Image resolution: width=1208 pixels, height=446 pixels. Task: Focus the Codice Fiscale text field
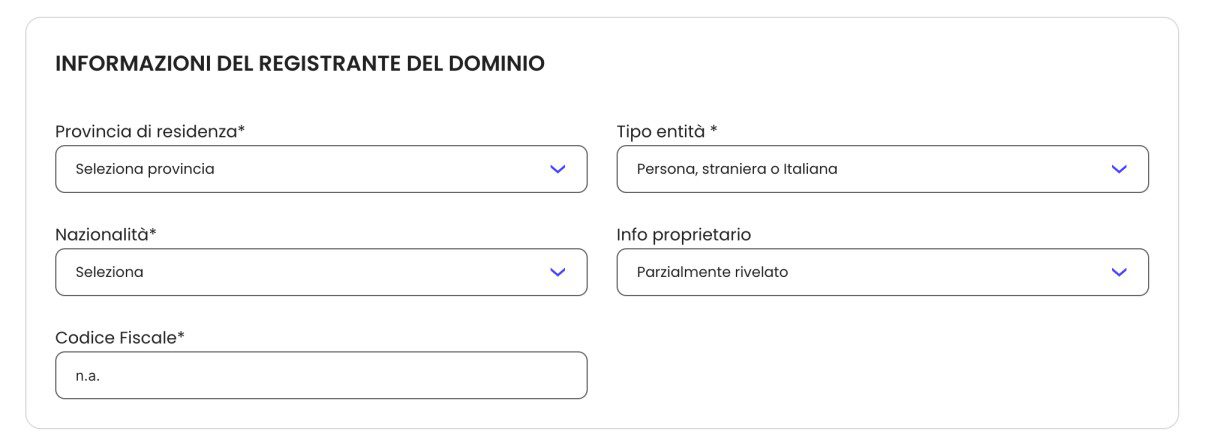point(320,375)
